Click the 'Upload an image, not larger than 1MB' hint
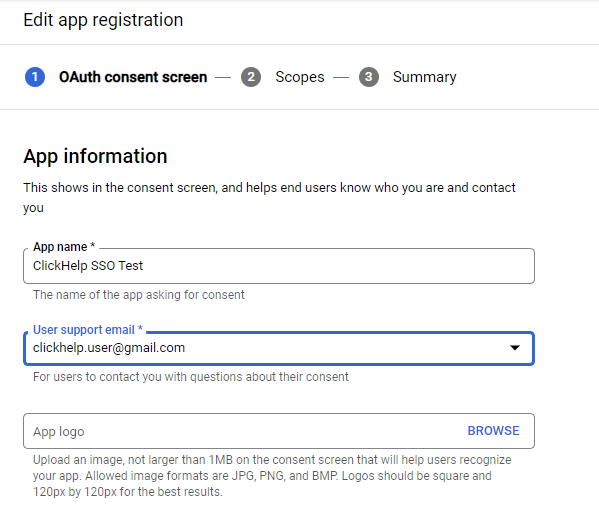Screen dimensions: 599x523 (272, 476)
